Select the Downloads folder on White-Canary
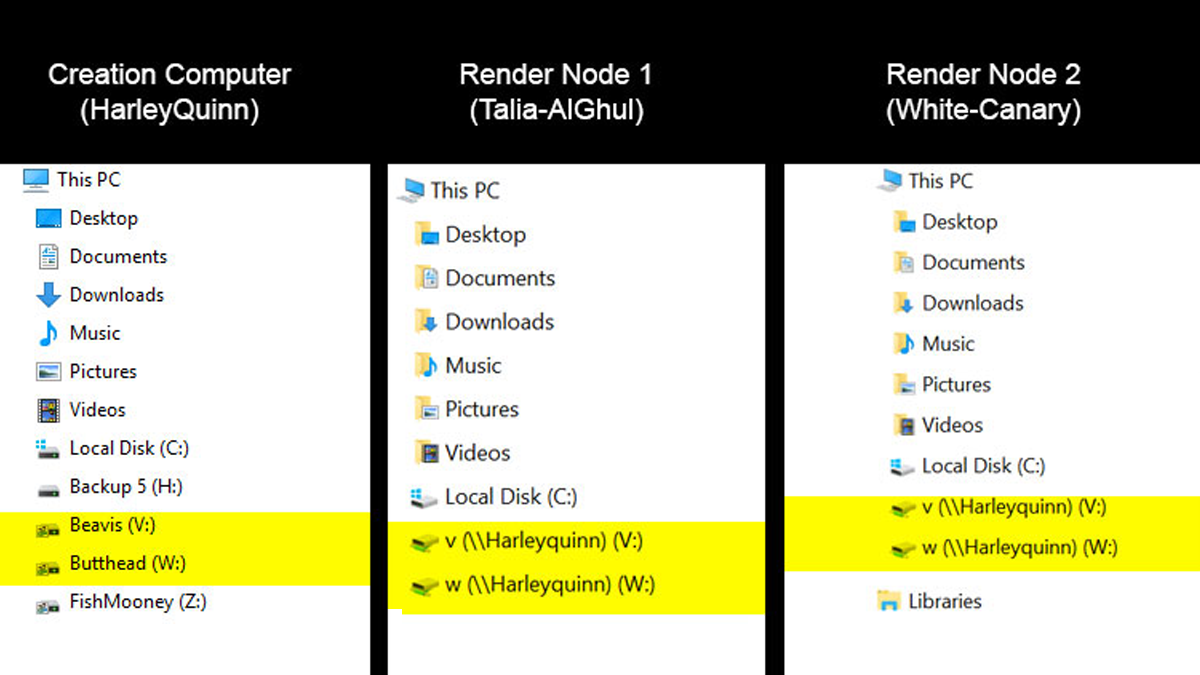The image size is (1200, 675). click(x=971, y=302)
